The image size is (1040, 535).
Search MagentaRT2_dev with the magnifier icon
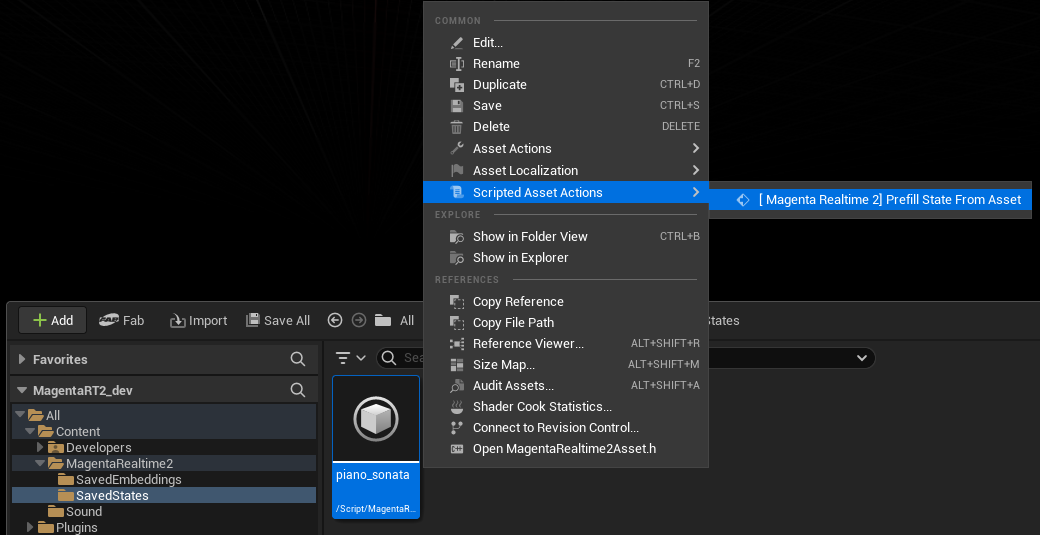298,390
